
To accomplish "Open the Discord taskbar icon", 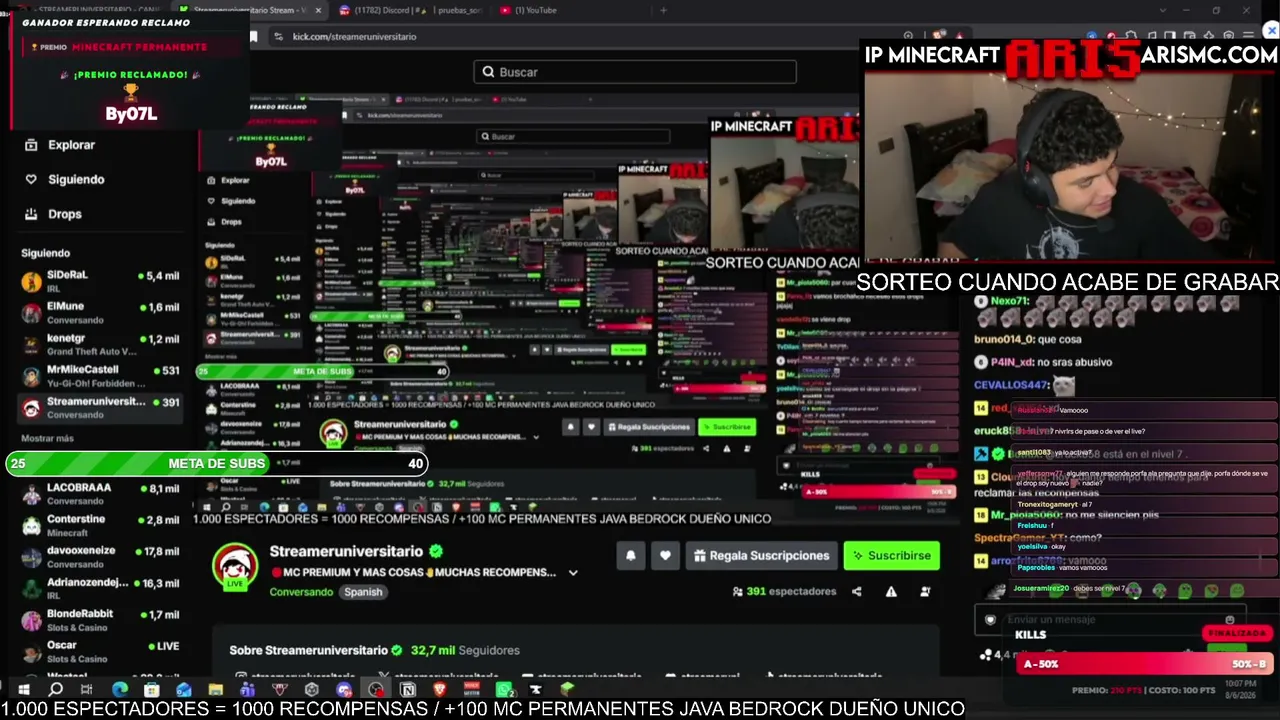I will [x=344, y=690].
